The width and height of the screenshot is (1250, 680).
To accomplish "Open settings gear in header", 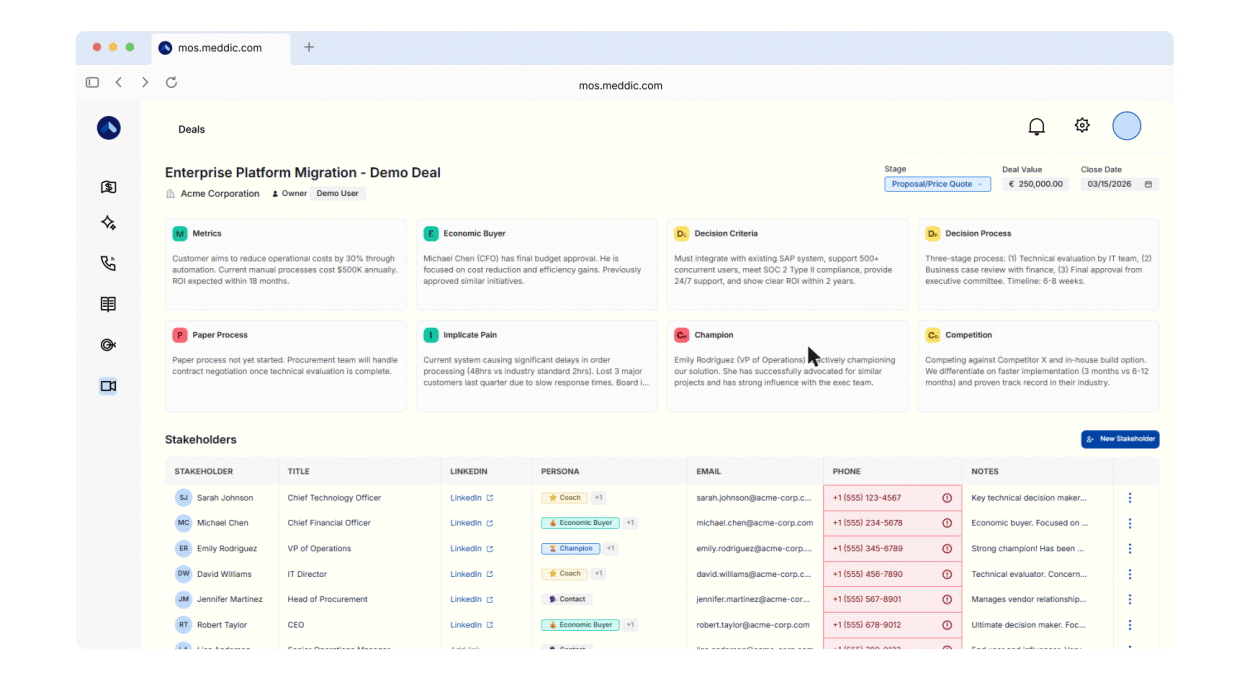I will [1082, 125].
